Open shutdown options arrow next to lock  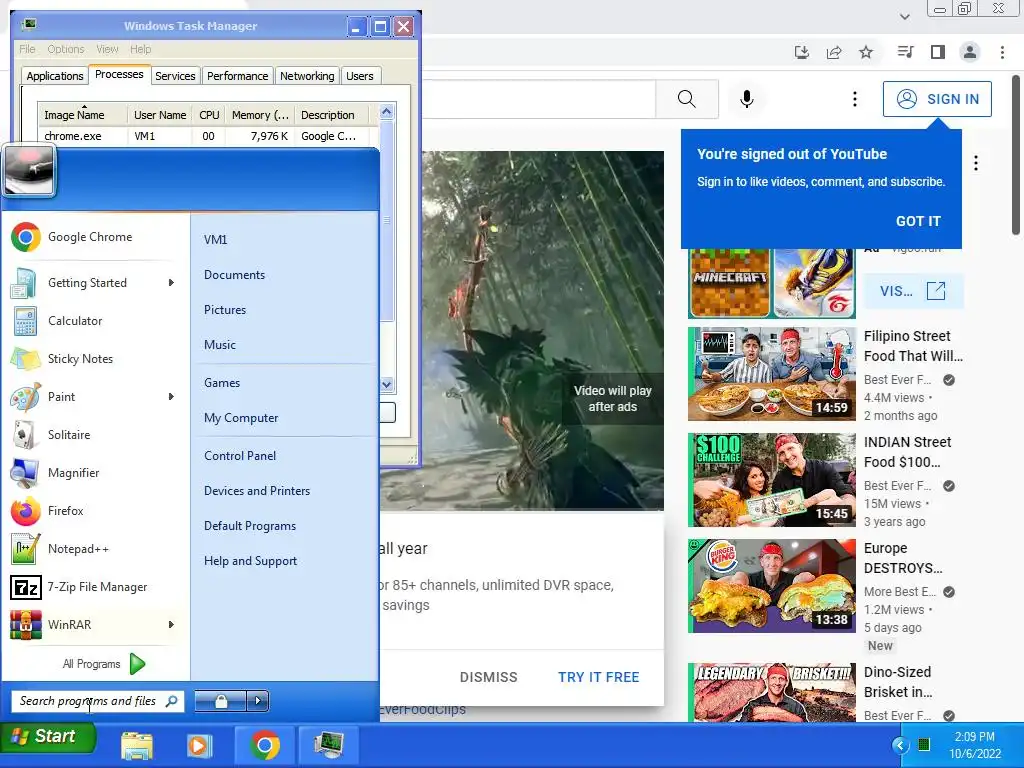258,701
